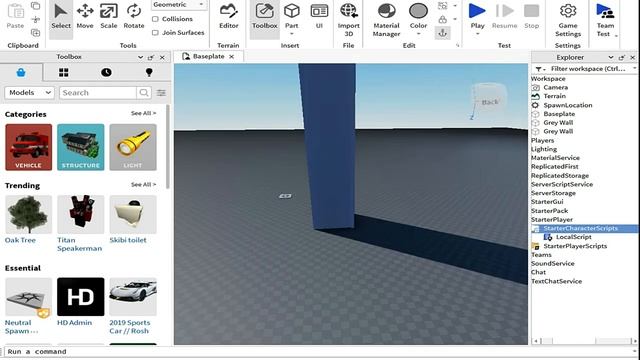Image resolution: width=640 pixels, height=360 pixels.
Task: Select Camera in Explorer
Action: pyautogui.click(x=555, y=87)
